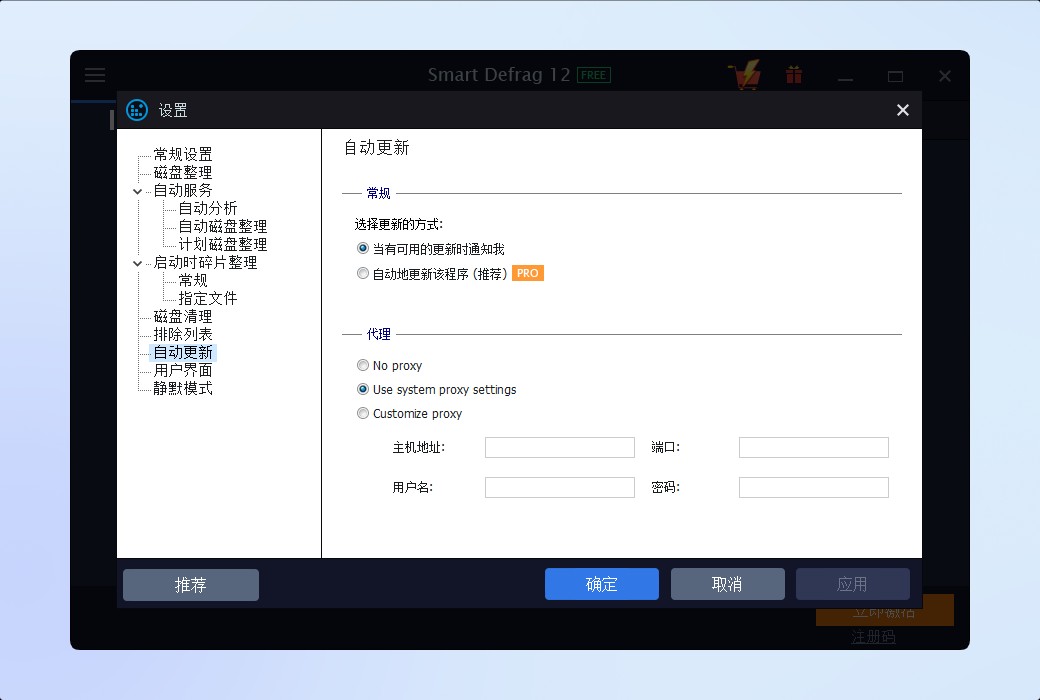Collapse the 自动服务 tree node
Image resolution: width=1040 pixels, height=700 pixels.
[137, 191]
